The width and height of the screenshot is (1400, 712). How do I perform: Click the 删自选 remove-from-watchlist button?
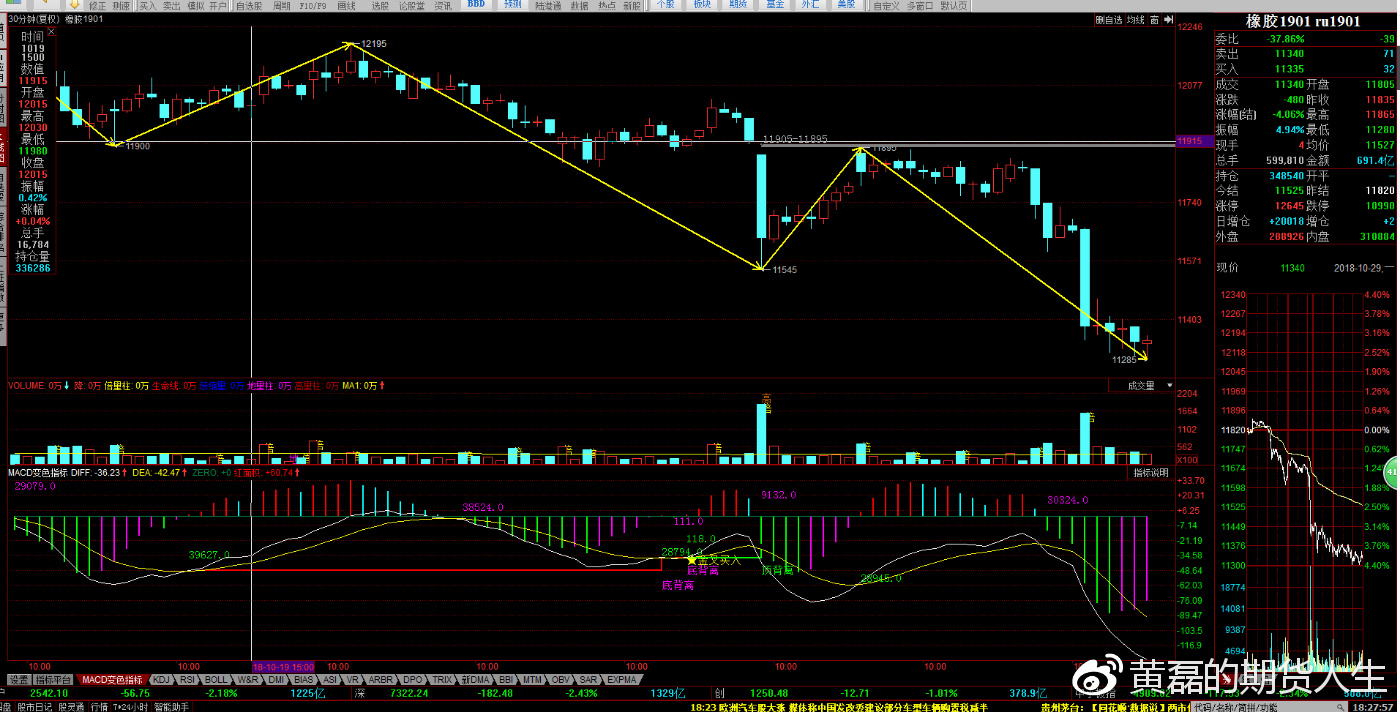[1108, 19]
